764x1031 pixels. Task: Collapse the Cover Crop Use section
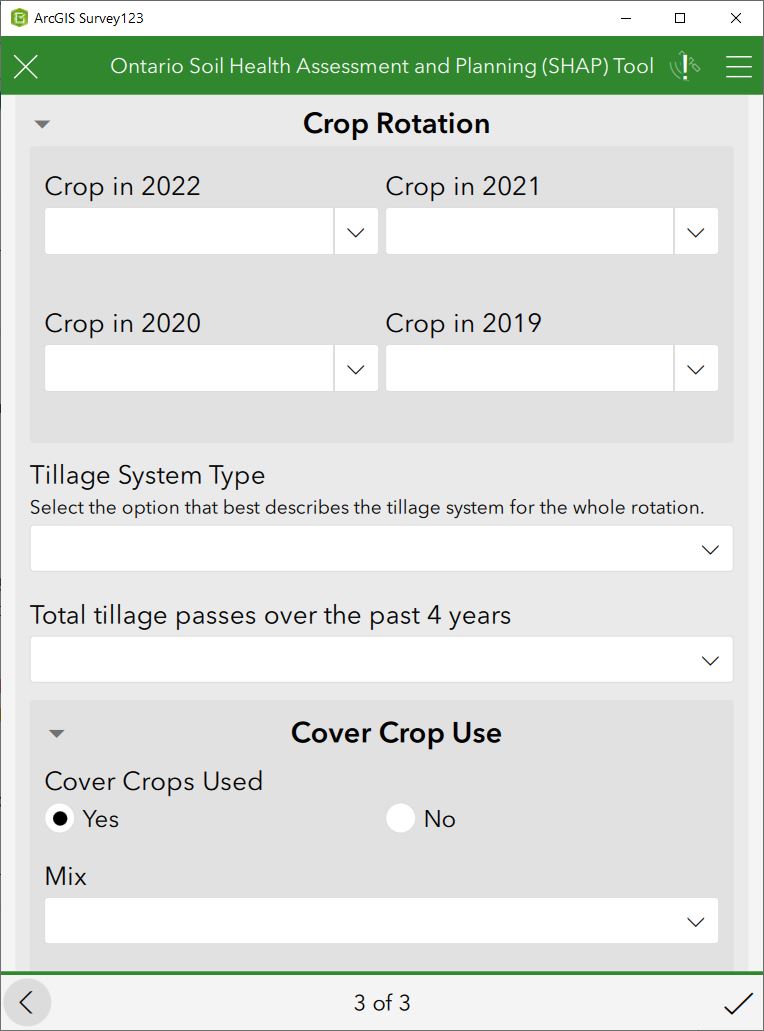click(57, 733)
